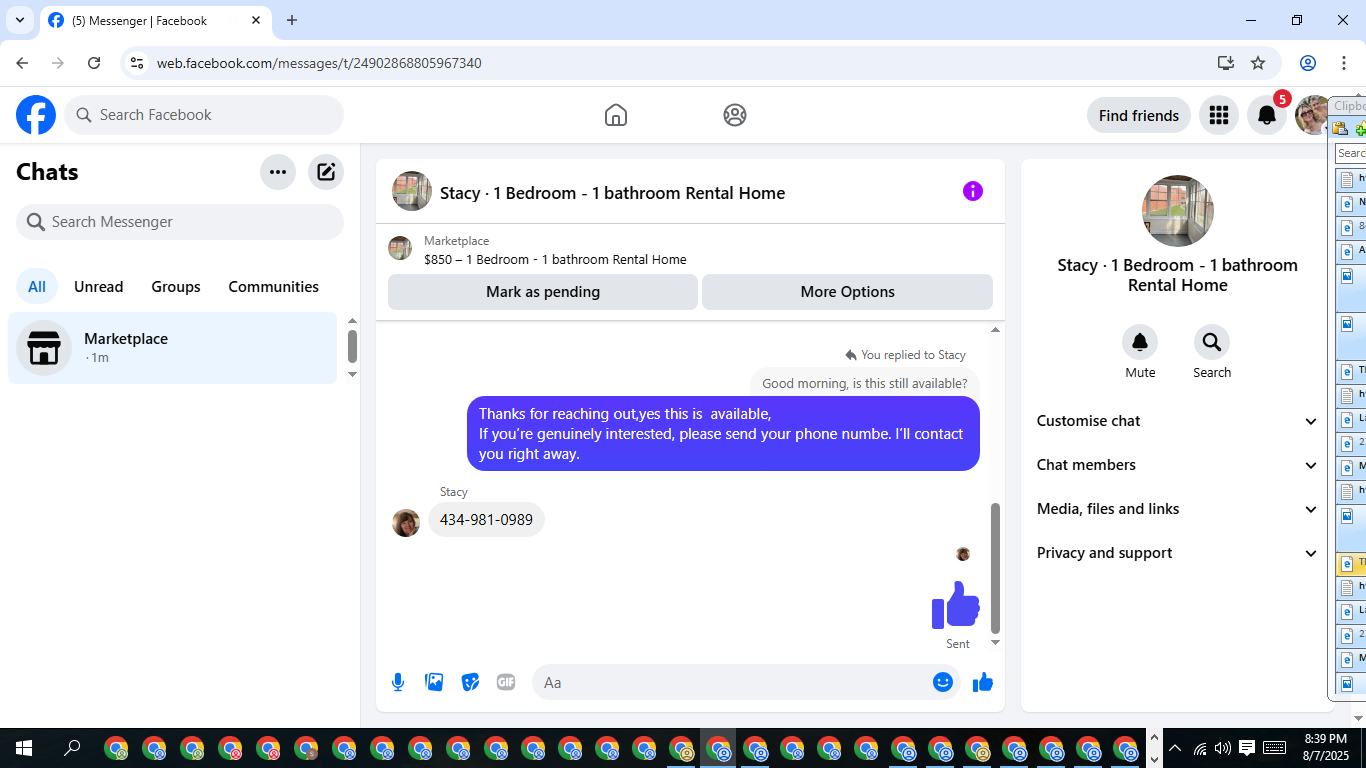The height and width of the screenshot is (768, 1366).
Task: Expand the Customise chat section
Action: [1178, 421]
